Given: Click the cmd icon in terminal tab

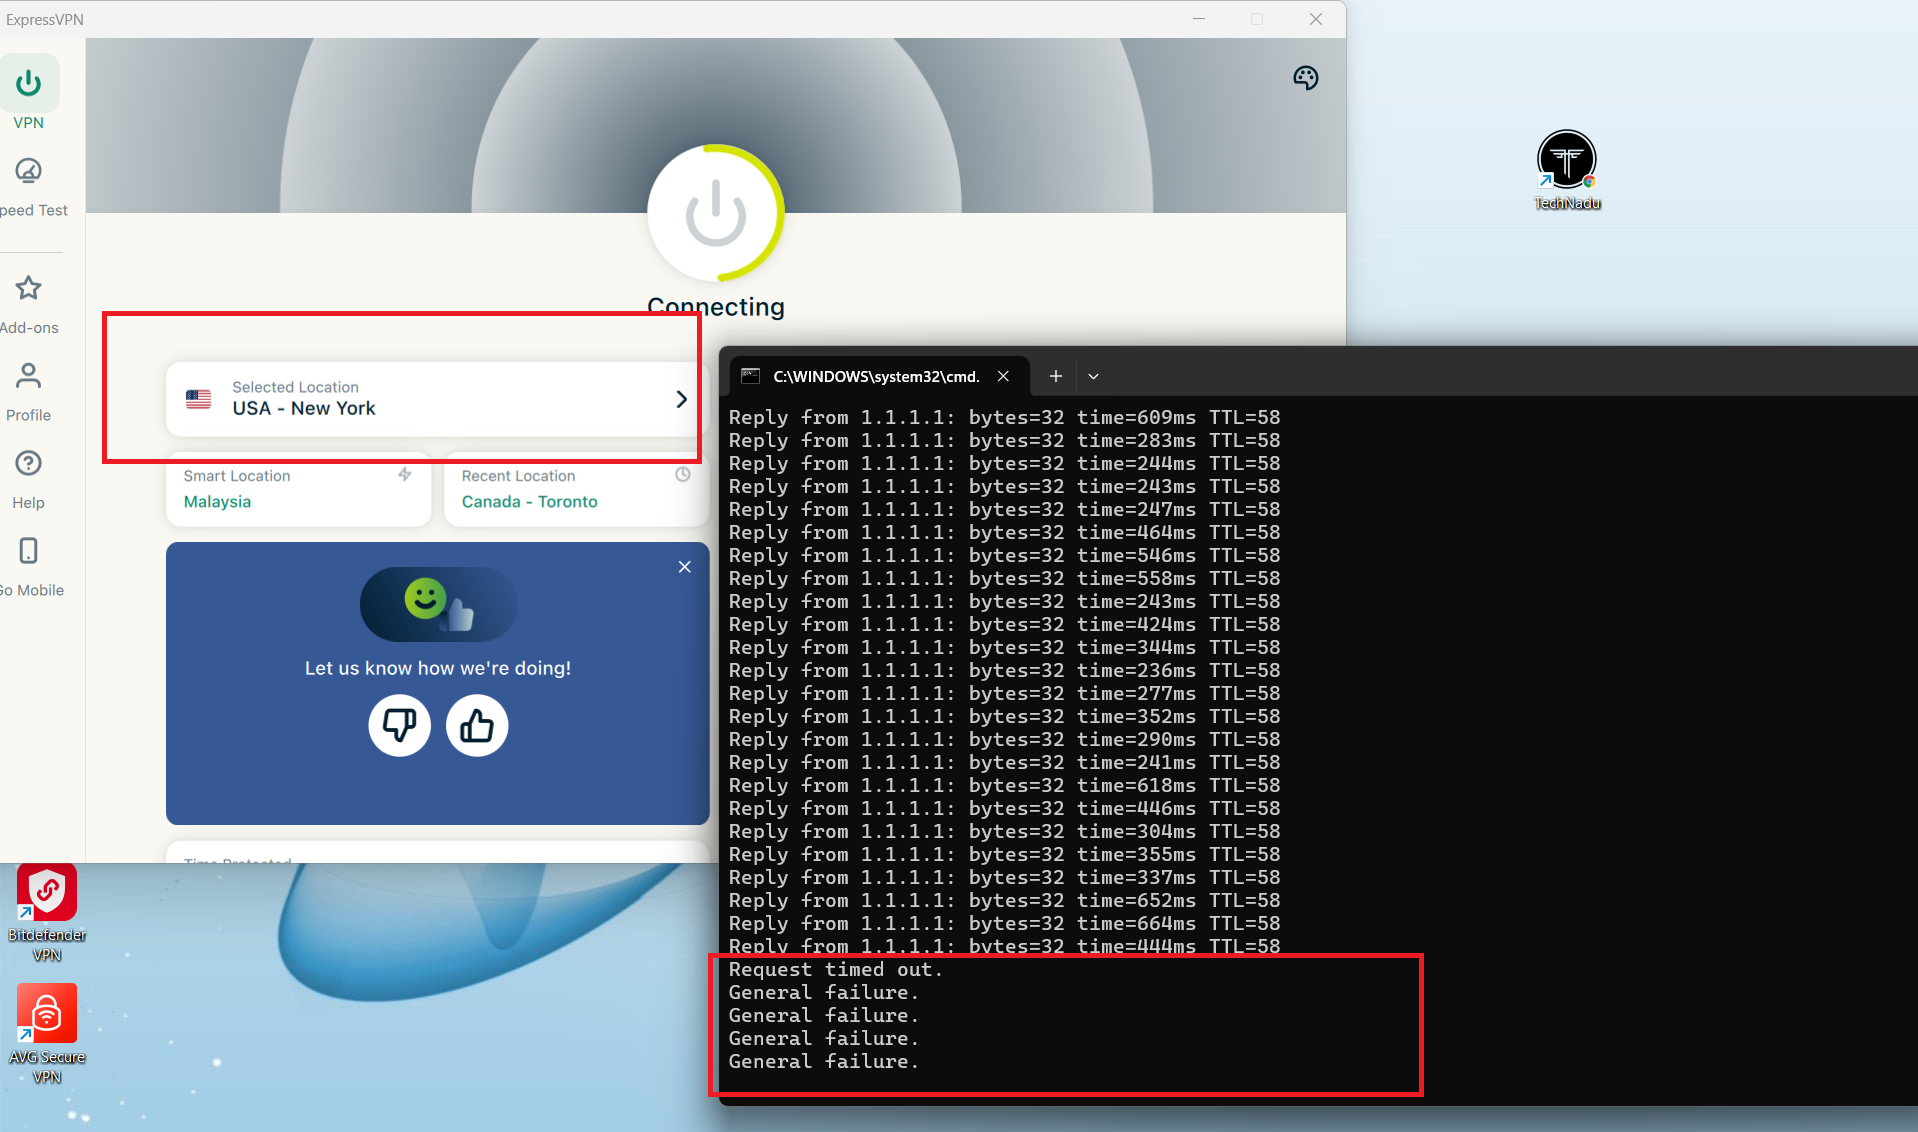Looking at the screenshot, I should click(750, 376).
